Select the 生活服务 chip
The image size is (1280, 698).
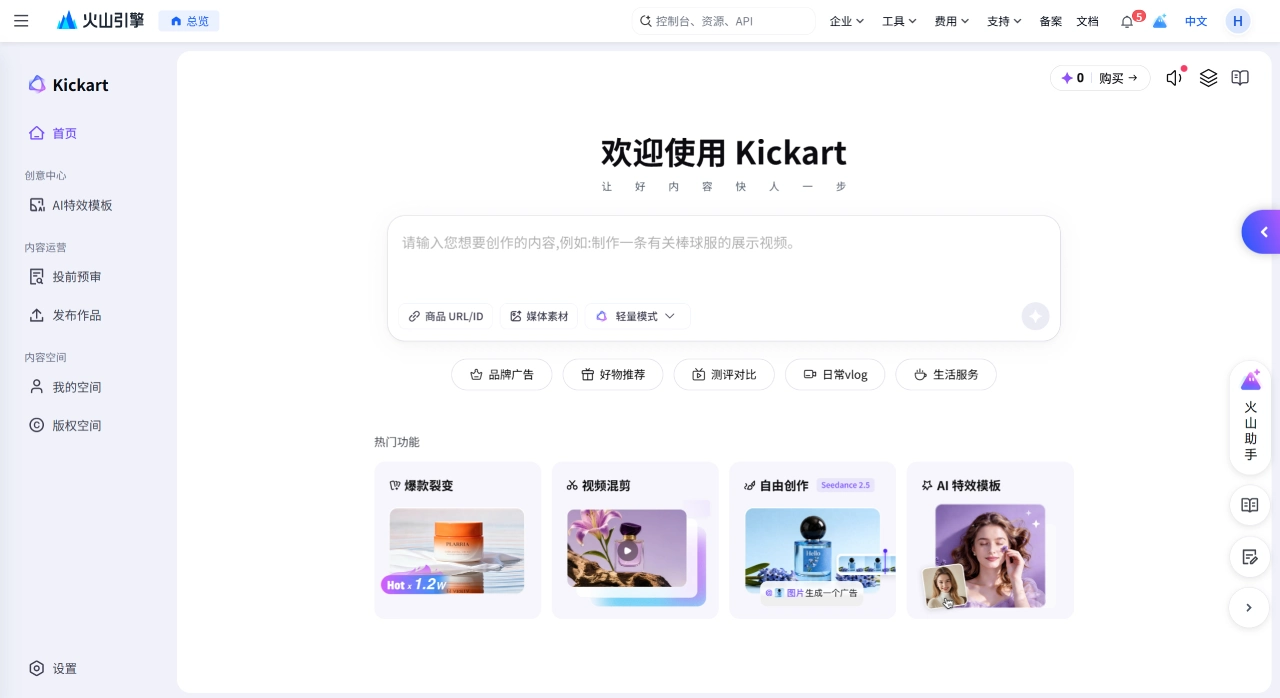pos(946,375)
